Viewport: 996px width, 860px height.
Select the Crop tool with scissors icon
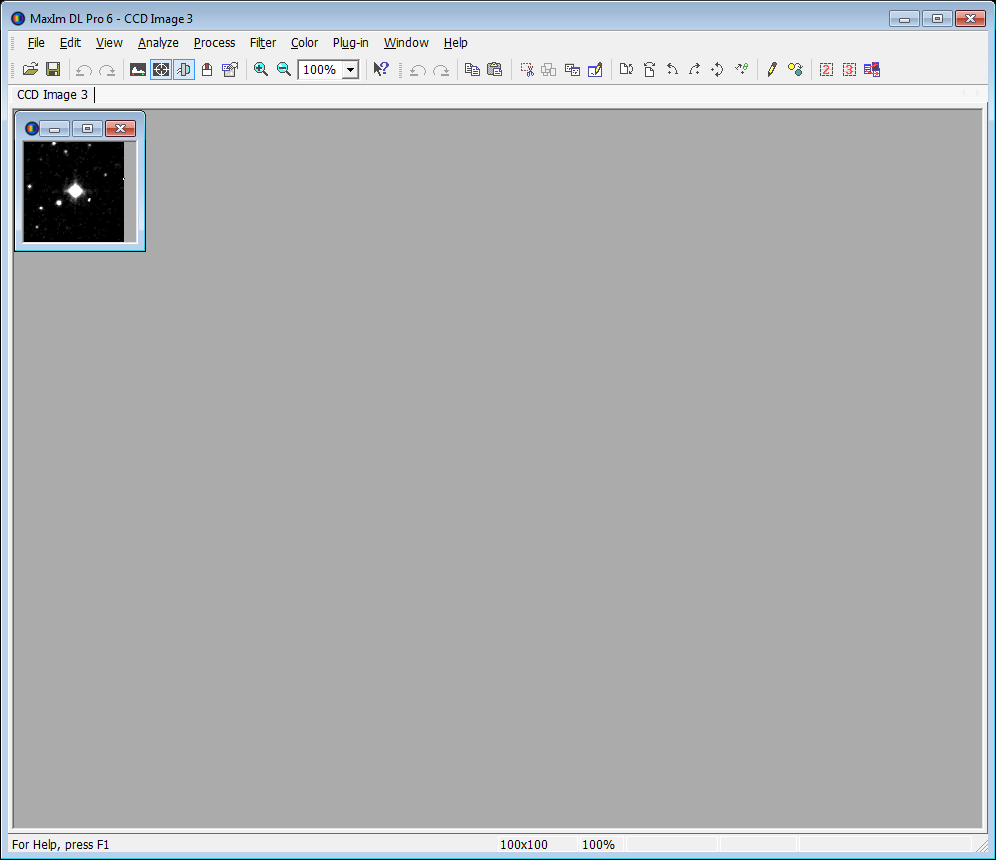pos(527,69)
